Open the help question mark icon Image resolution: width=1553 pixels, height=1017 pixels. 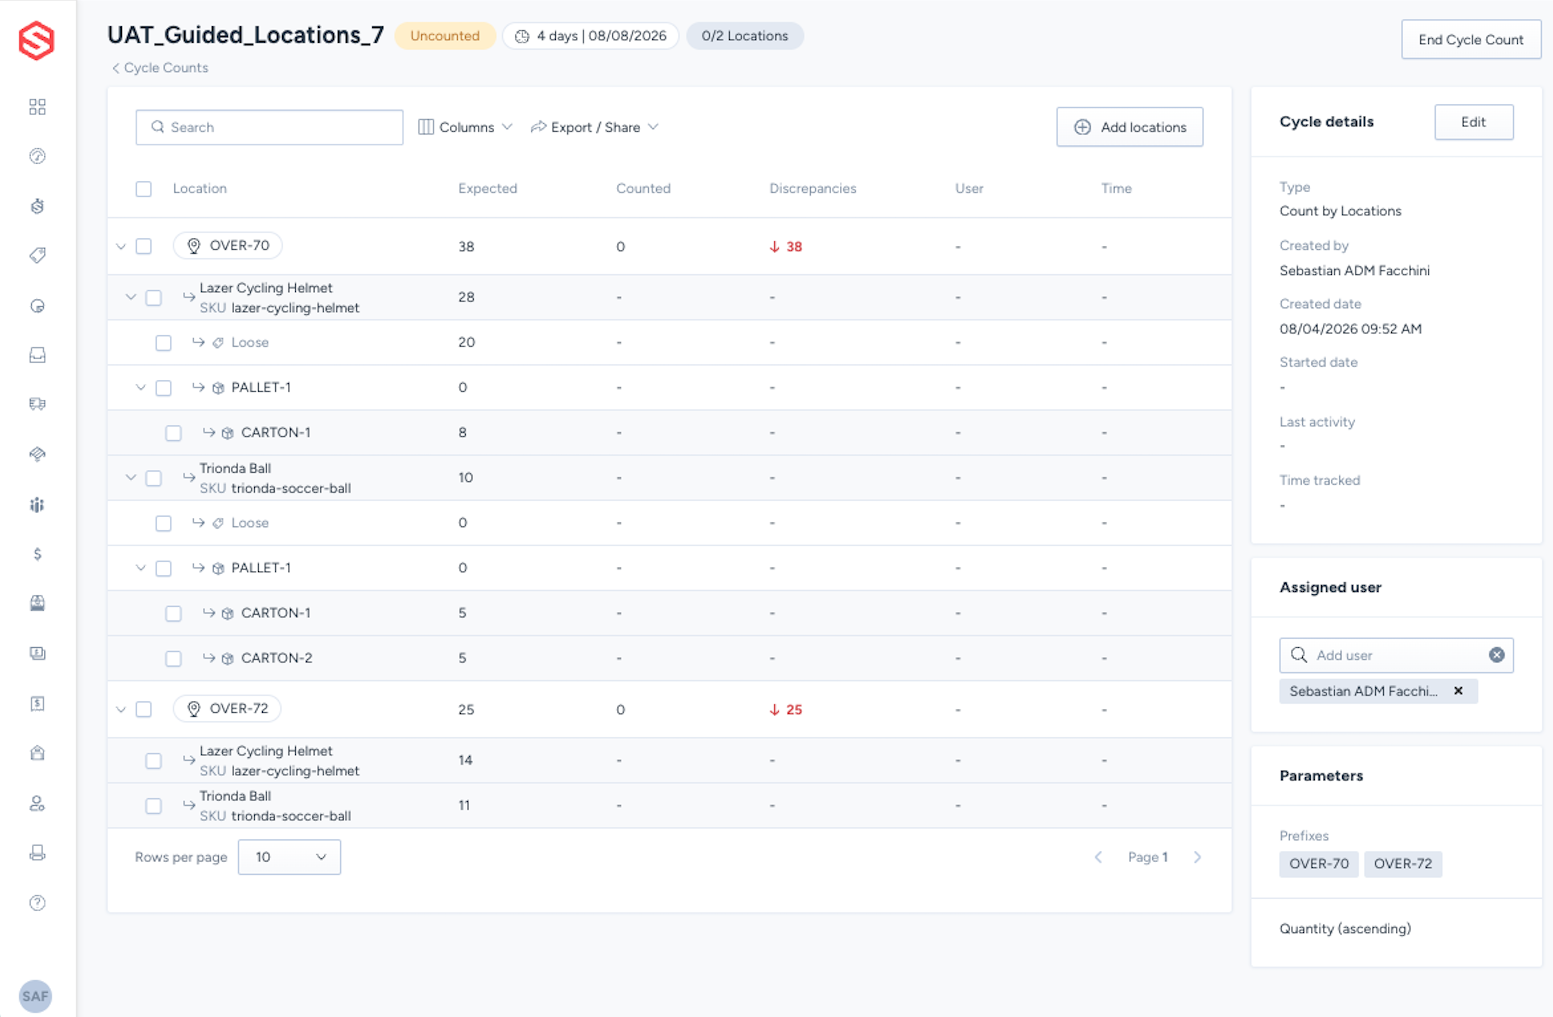(x=37, y=903)
